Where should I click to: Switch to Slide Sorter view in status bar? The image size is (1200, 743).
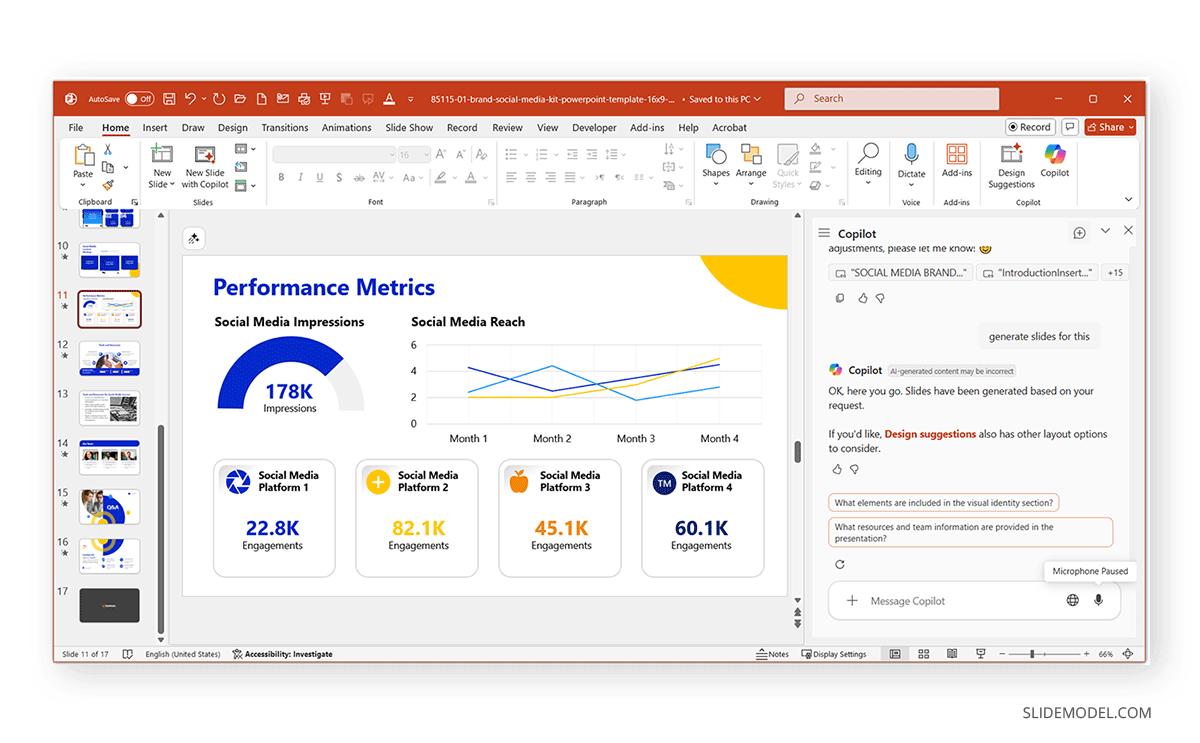coord(923,654)
